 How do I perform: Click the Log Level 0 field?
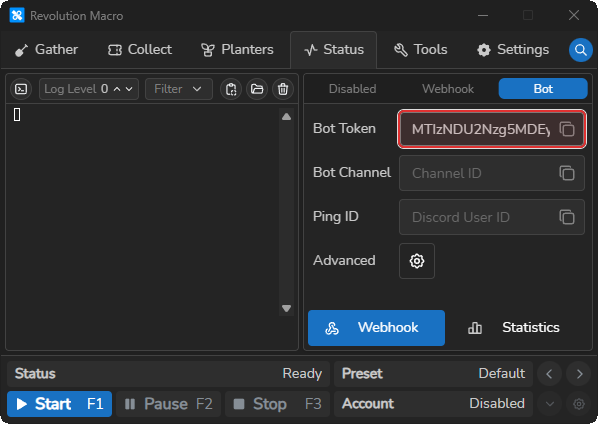pos(89,89)
